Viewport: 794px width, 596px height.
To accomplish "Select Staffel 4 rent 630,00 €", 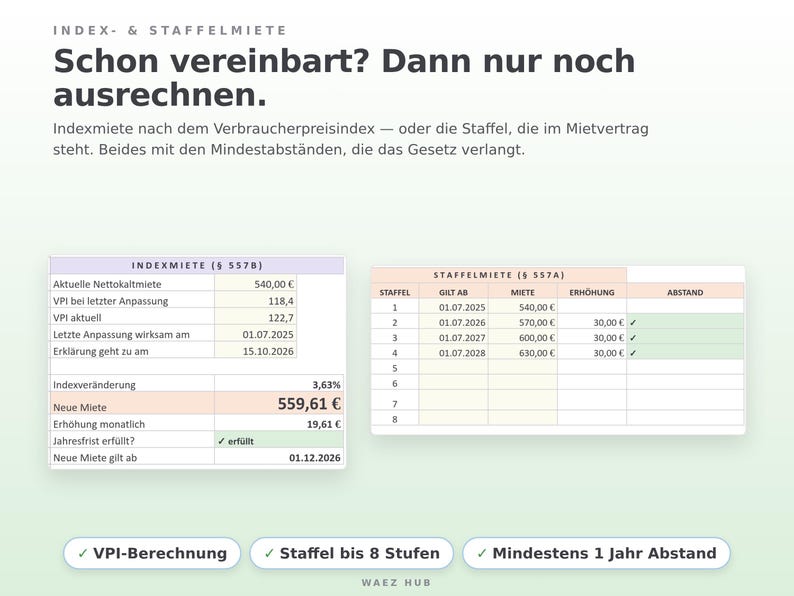I will (523, 352).
